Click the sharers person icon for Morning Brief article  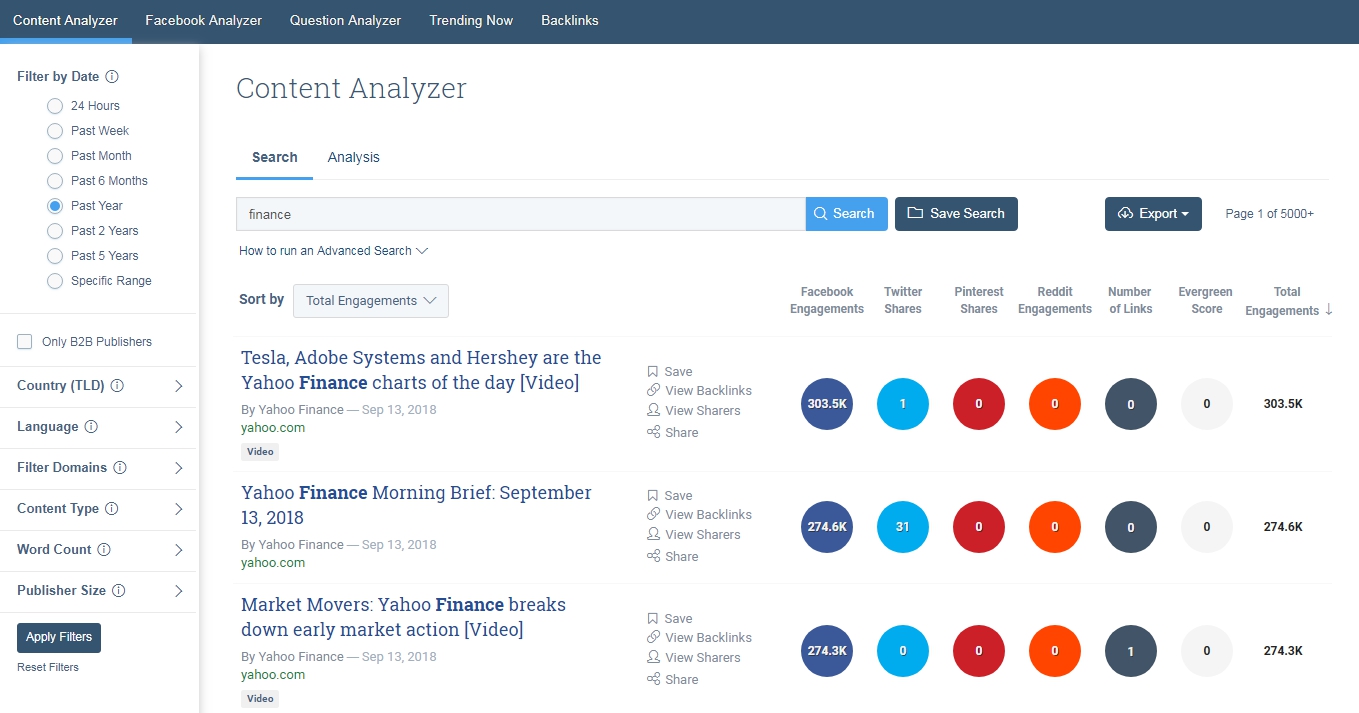[x=653, y=534]
